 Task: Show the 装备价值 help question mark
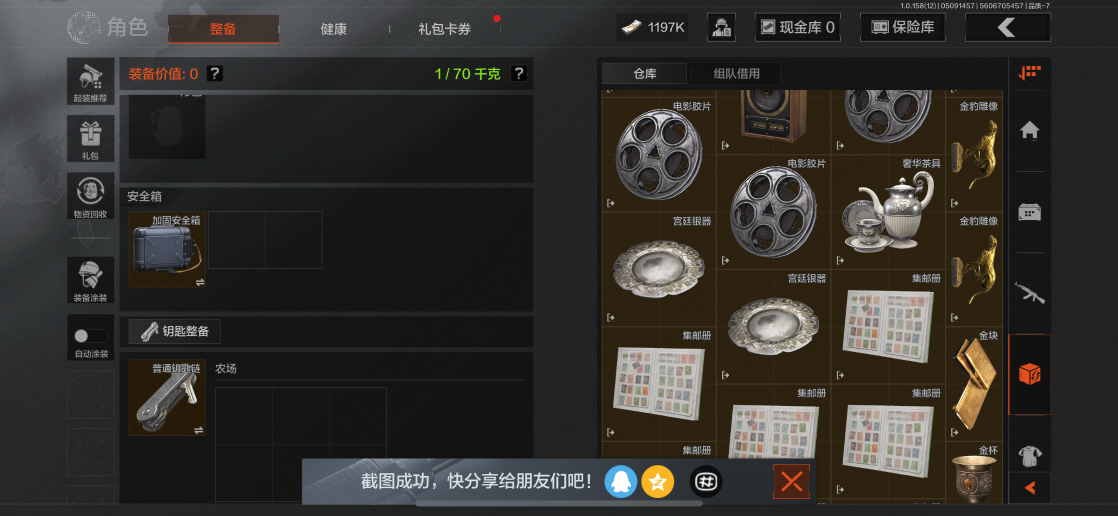tap(215, 73)
